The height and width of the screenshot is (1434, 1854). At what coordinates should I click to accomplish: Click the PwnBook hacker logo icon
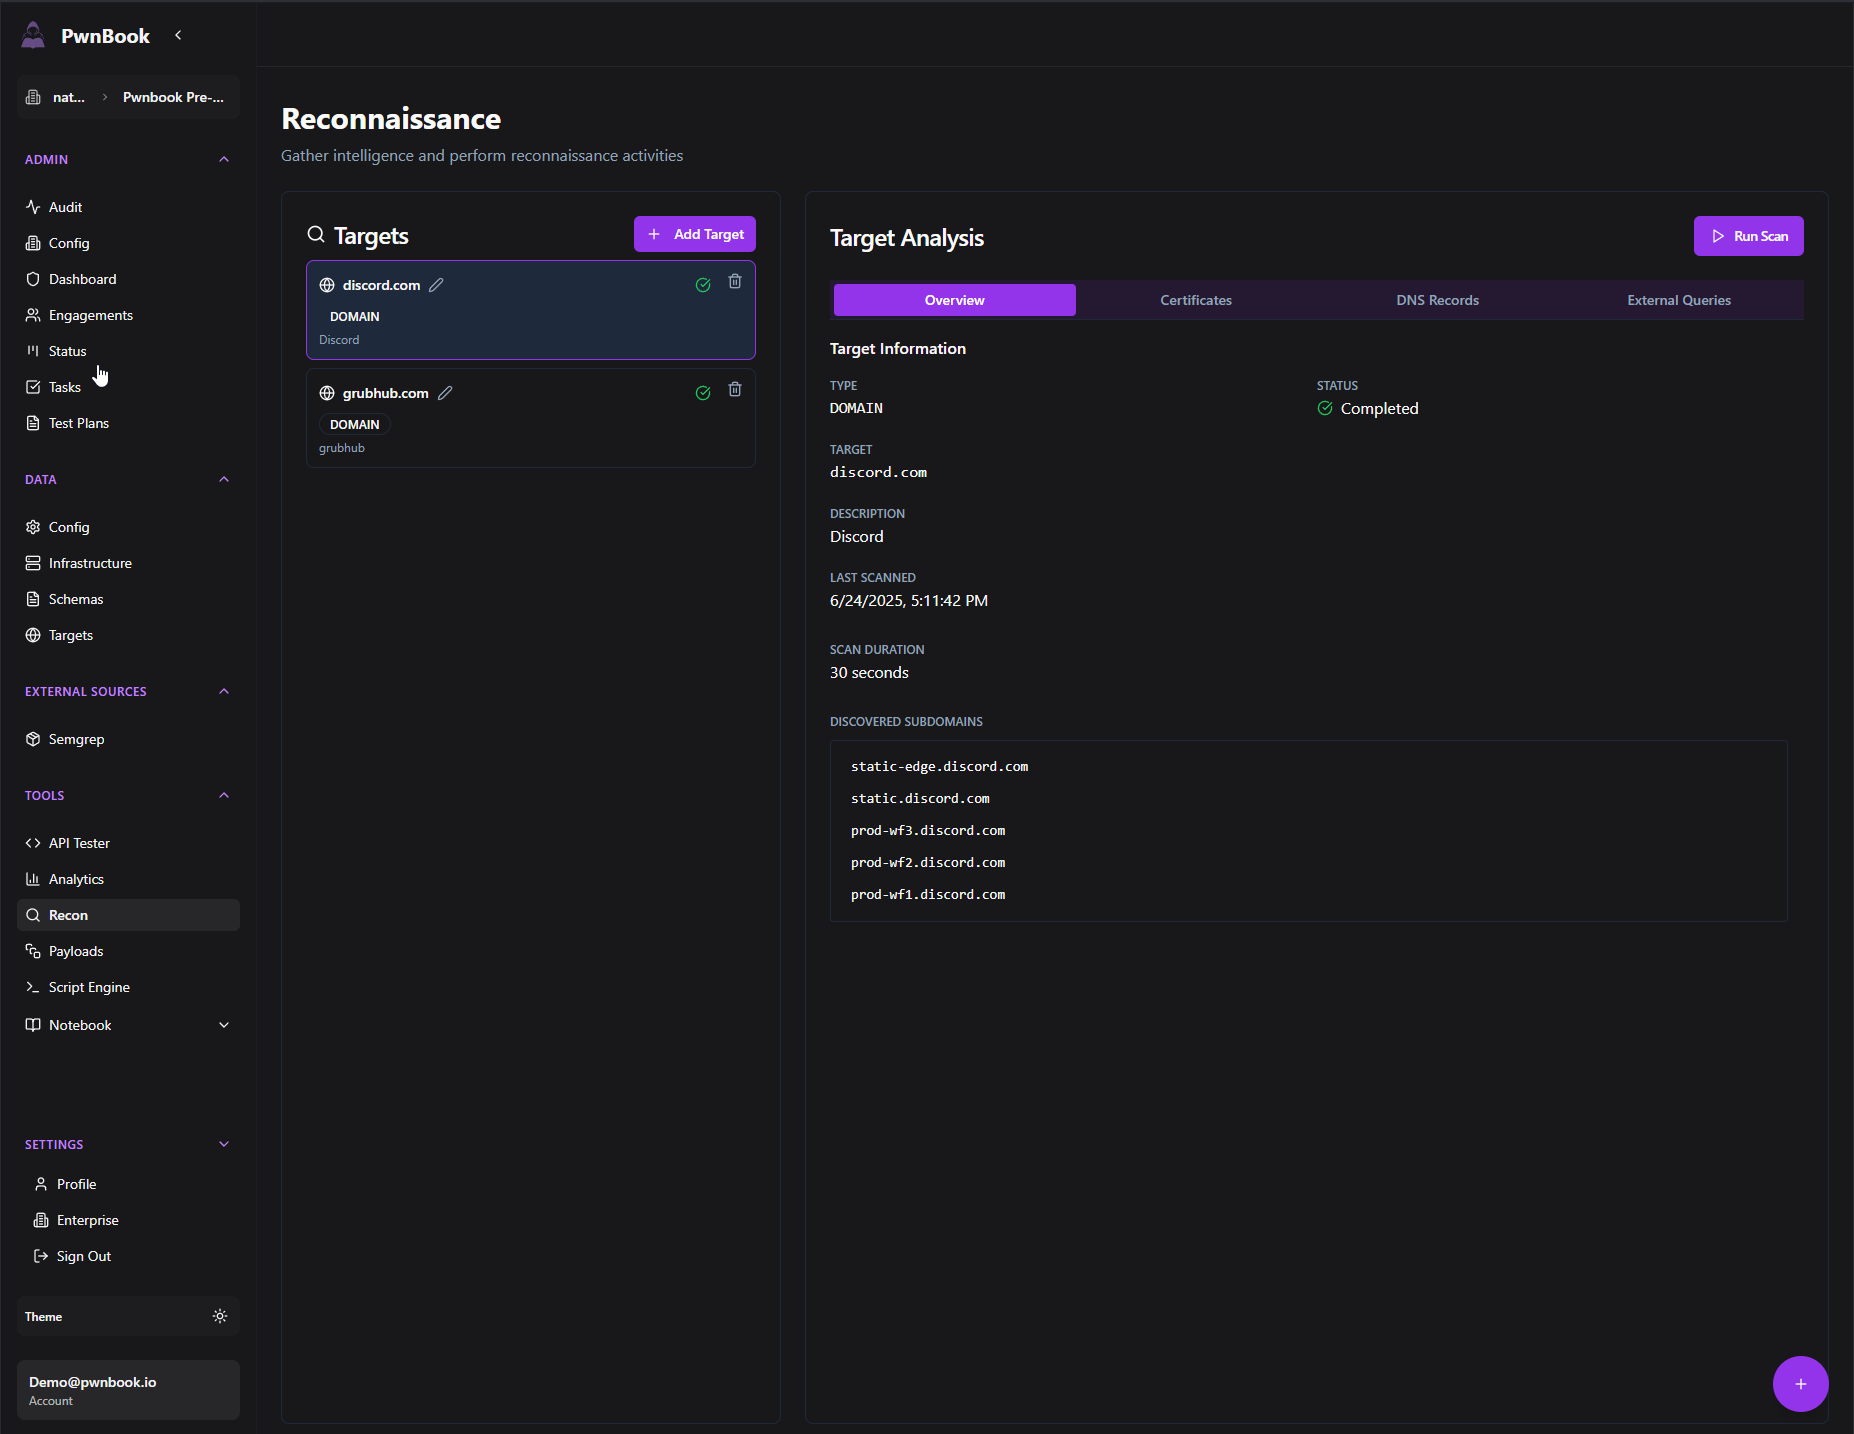33,35
